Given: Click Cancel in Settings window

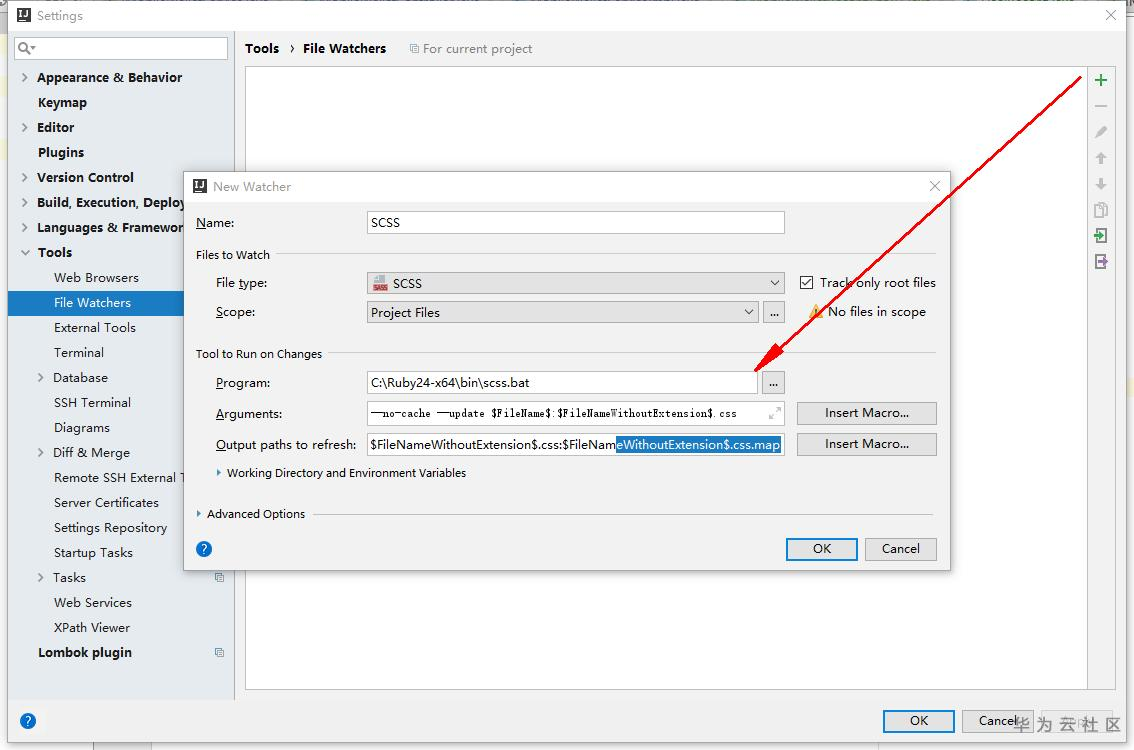Looking at the screenshot, I should pos(997,720).
